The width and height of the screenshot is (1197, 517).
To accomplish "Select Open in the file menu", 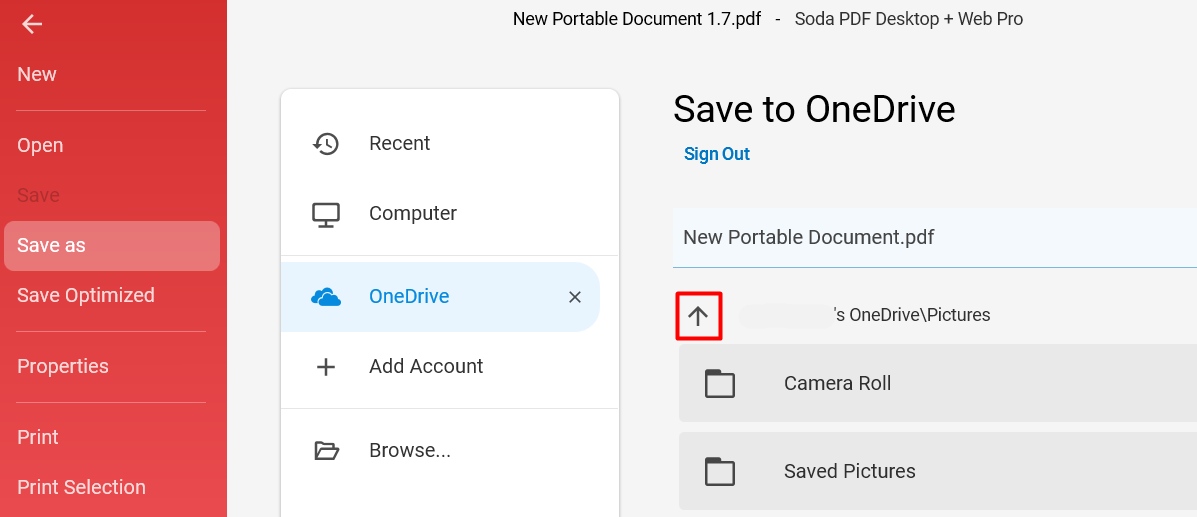I will pyautogui.click(x=40, y=146).
